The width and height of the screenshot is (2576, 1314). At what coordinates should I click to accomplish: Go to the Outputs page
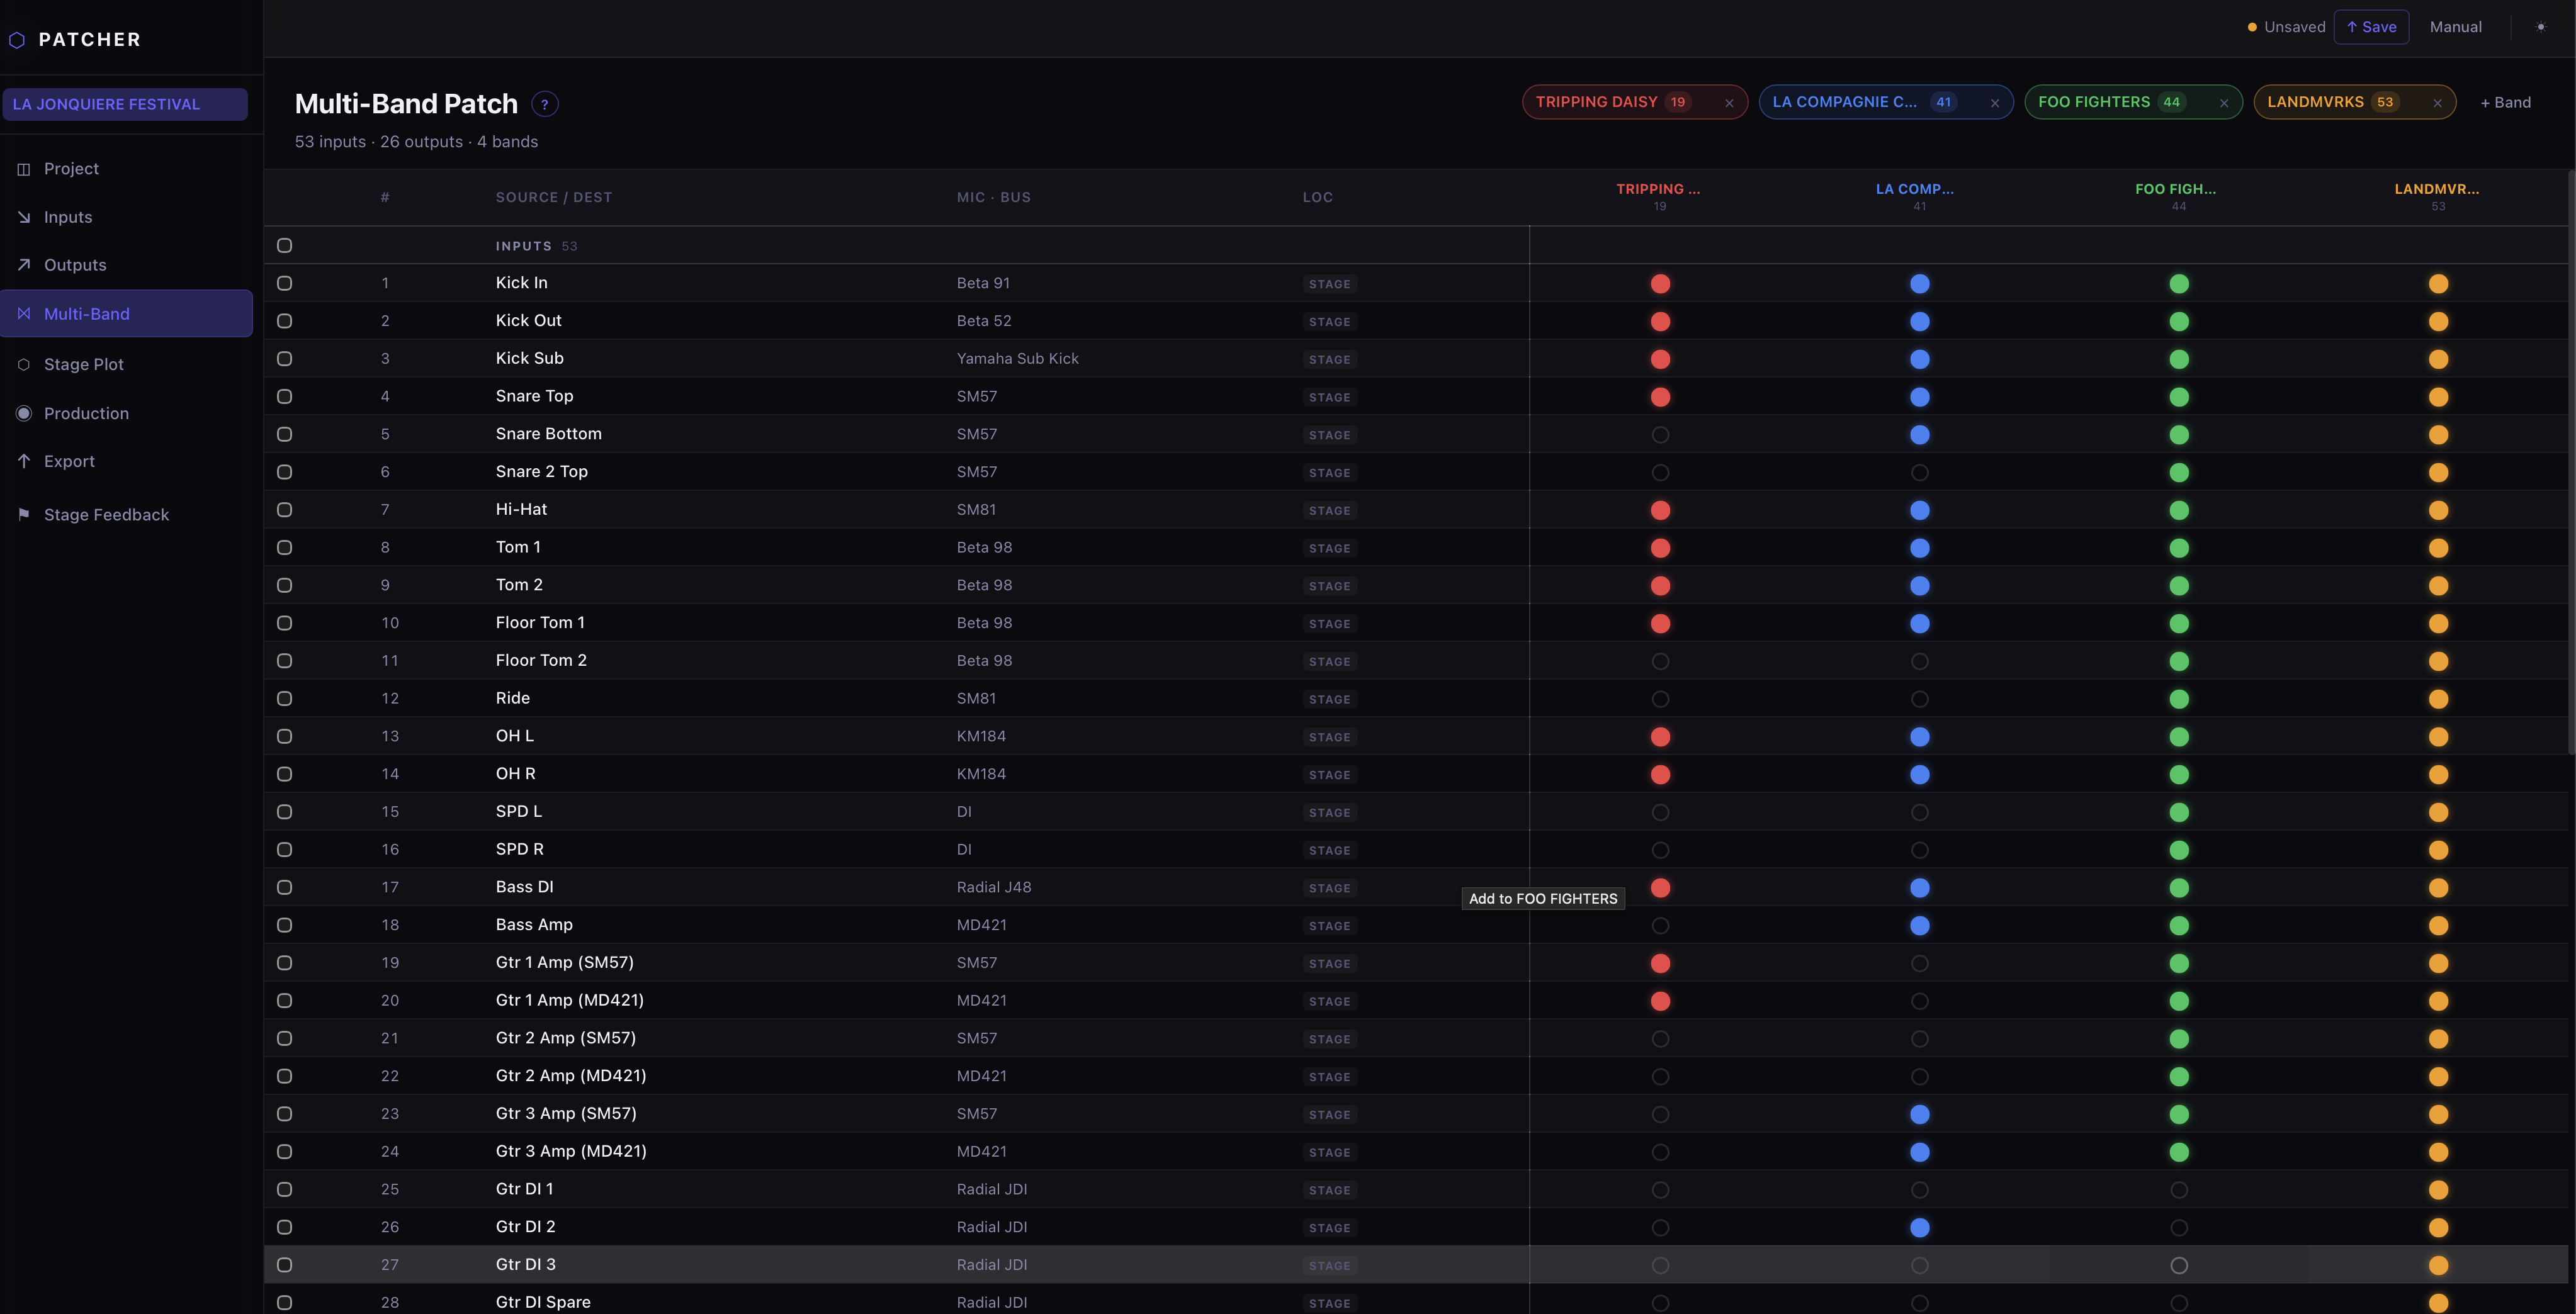click(x=126, y=265)
